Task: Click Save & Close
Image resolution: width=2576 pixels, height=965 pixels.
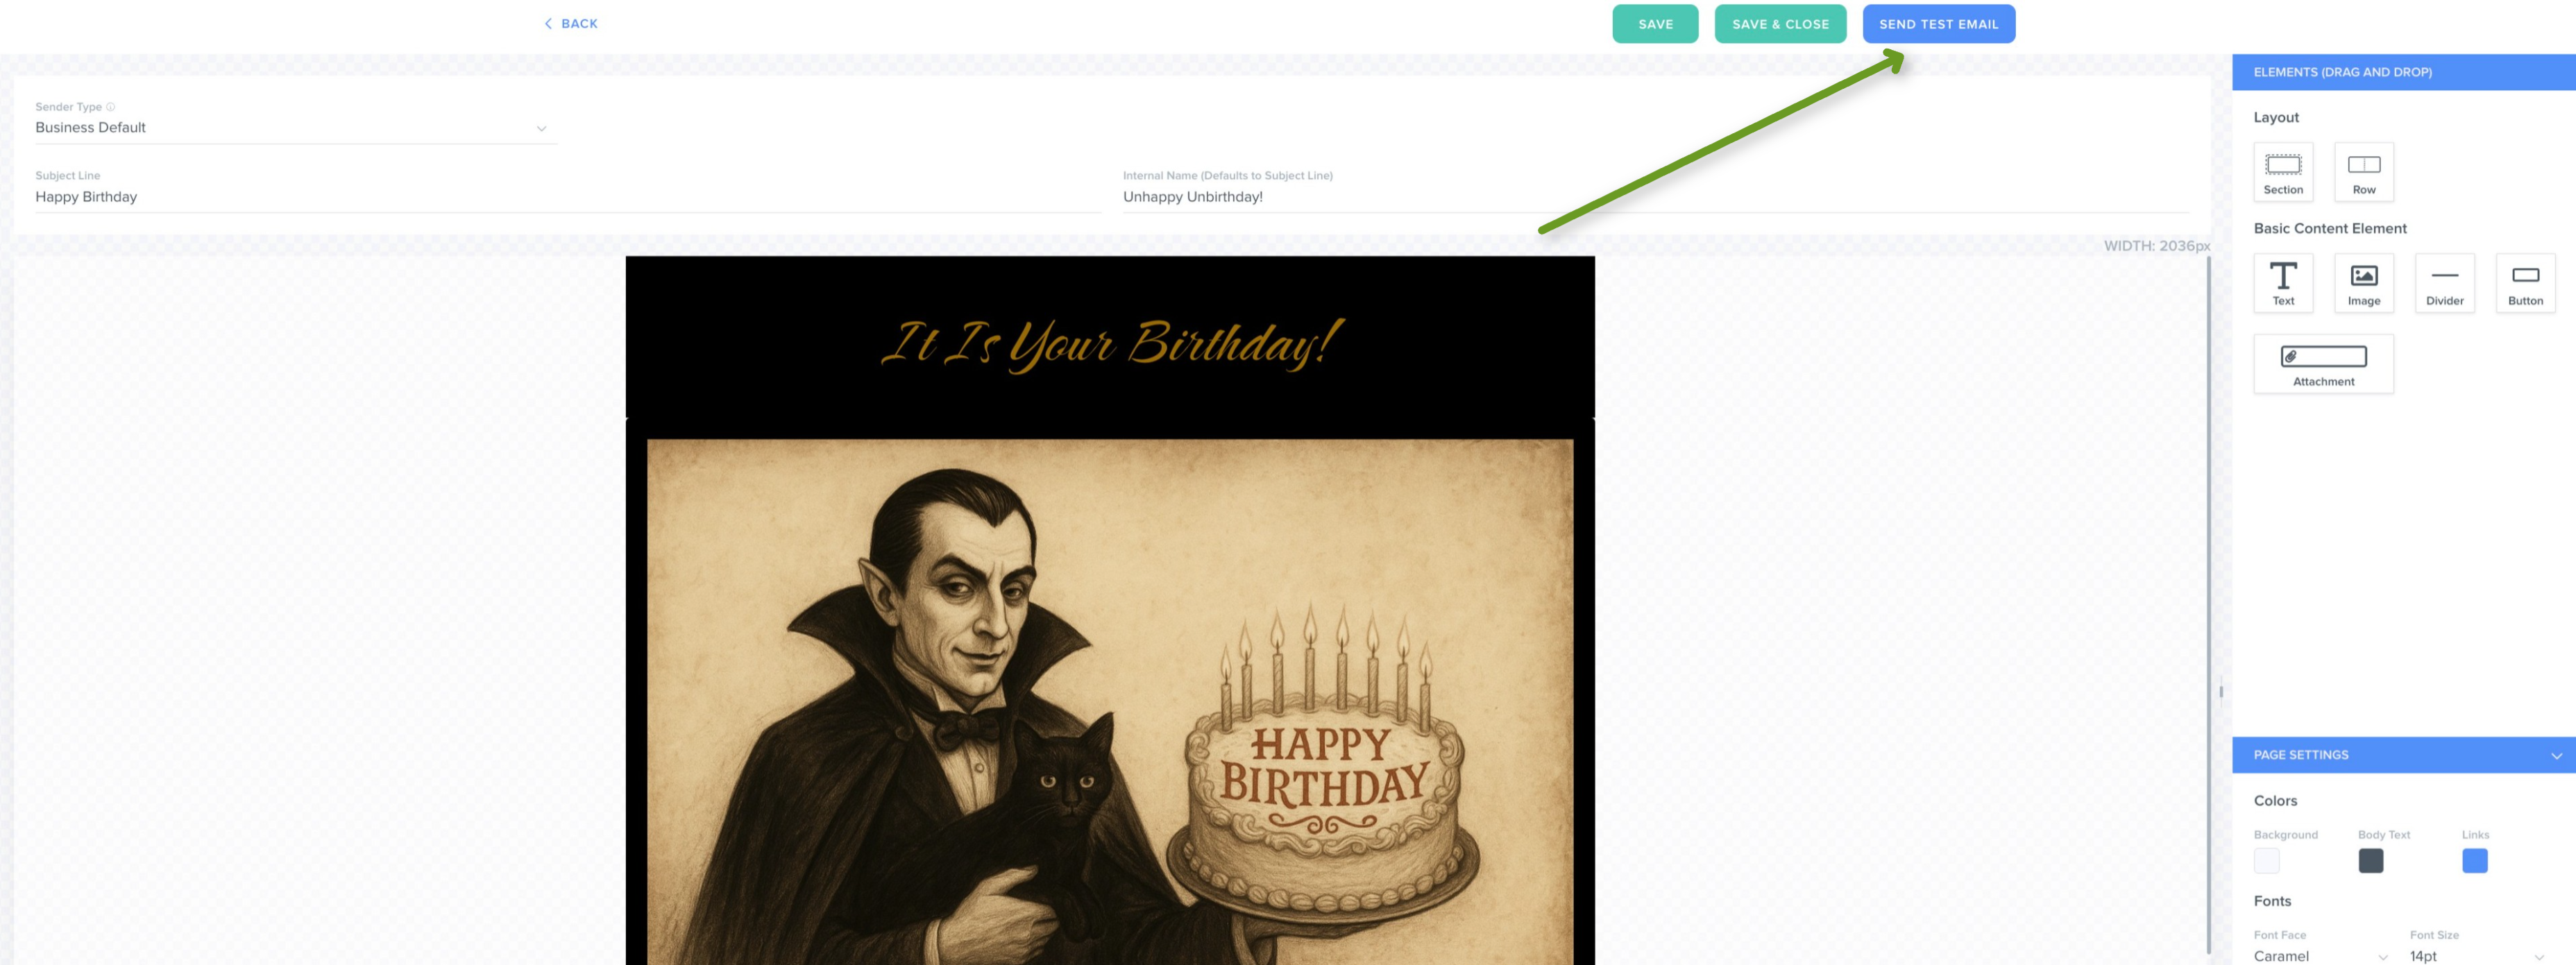Action: point(1780,24)
